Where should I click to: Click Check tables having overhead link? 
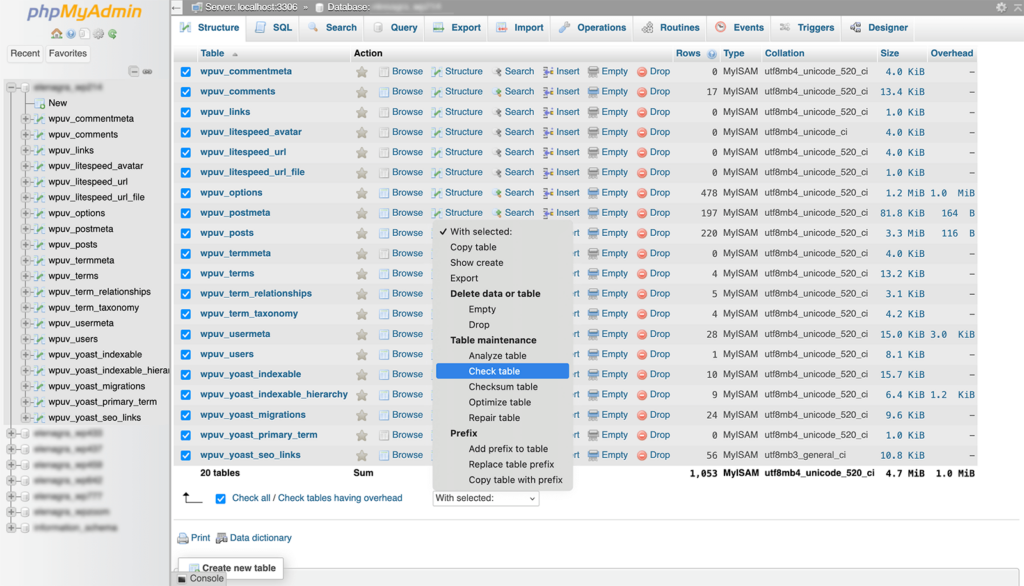[340, 498]
